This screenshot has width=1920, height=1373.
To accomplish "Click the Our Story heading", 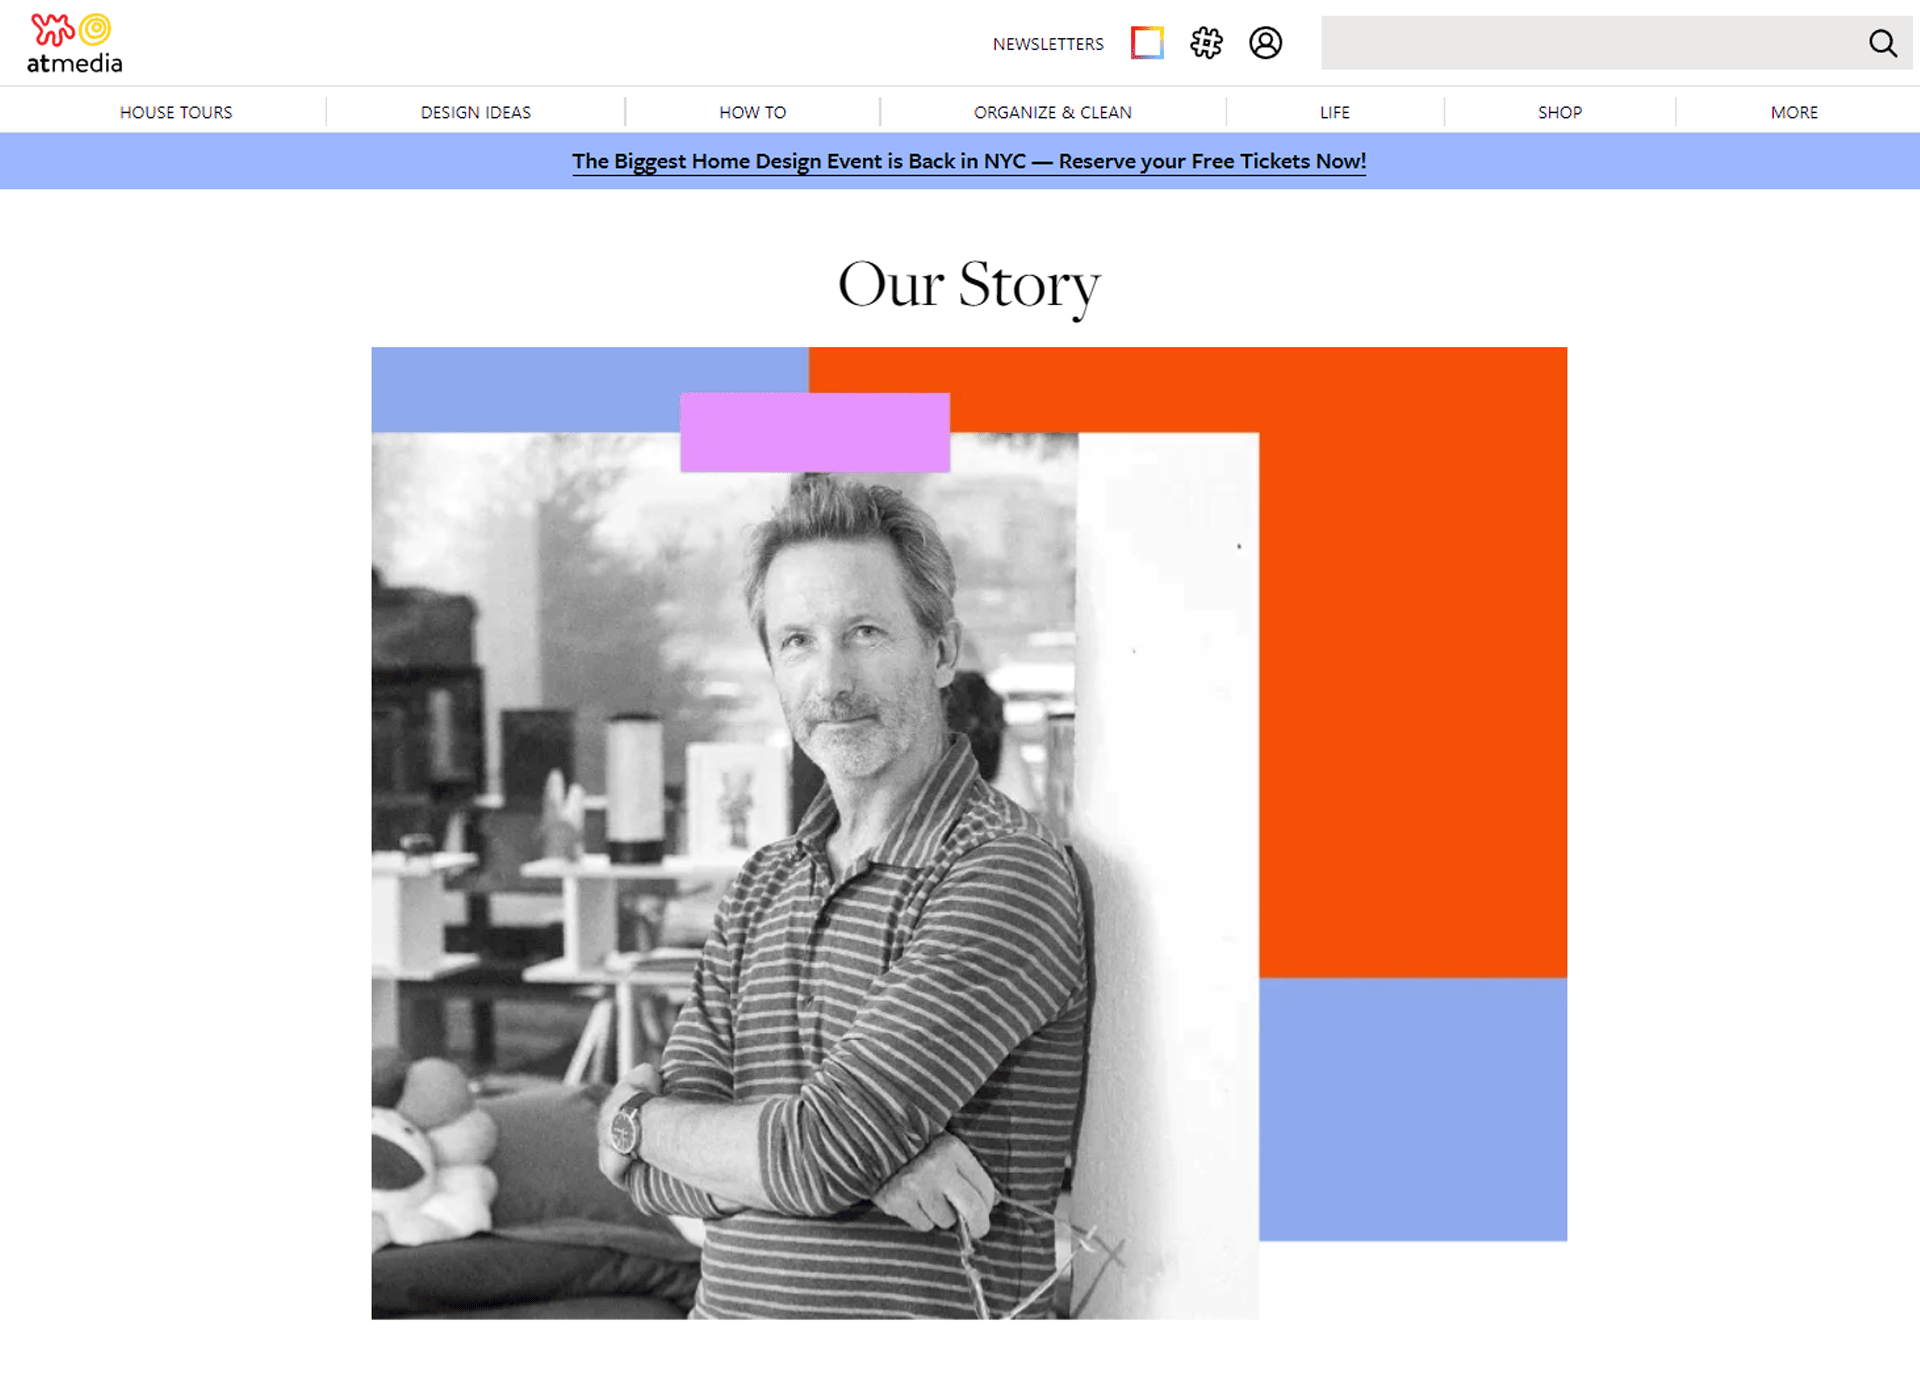I will (x=968, y=285).
